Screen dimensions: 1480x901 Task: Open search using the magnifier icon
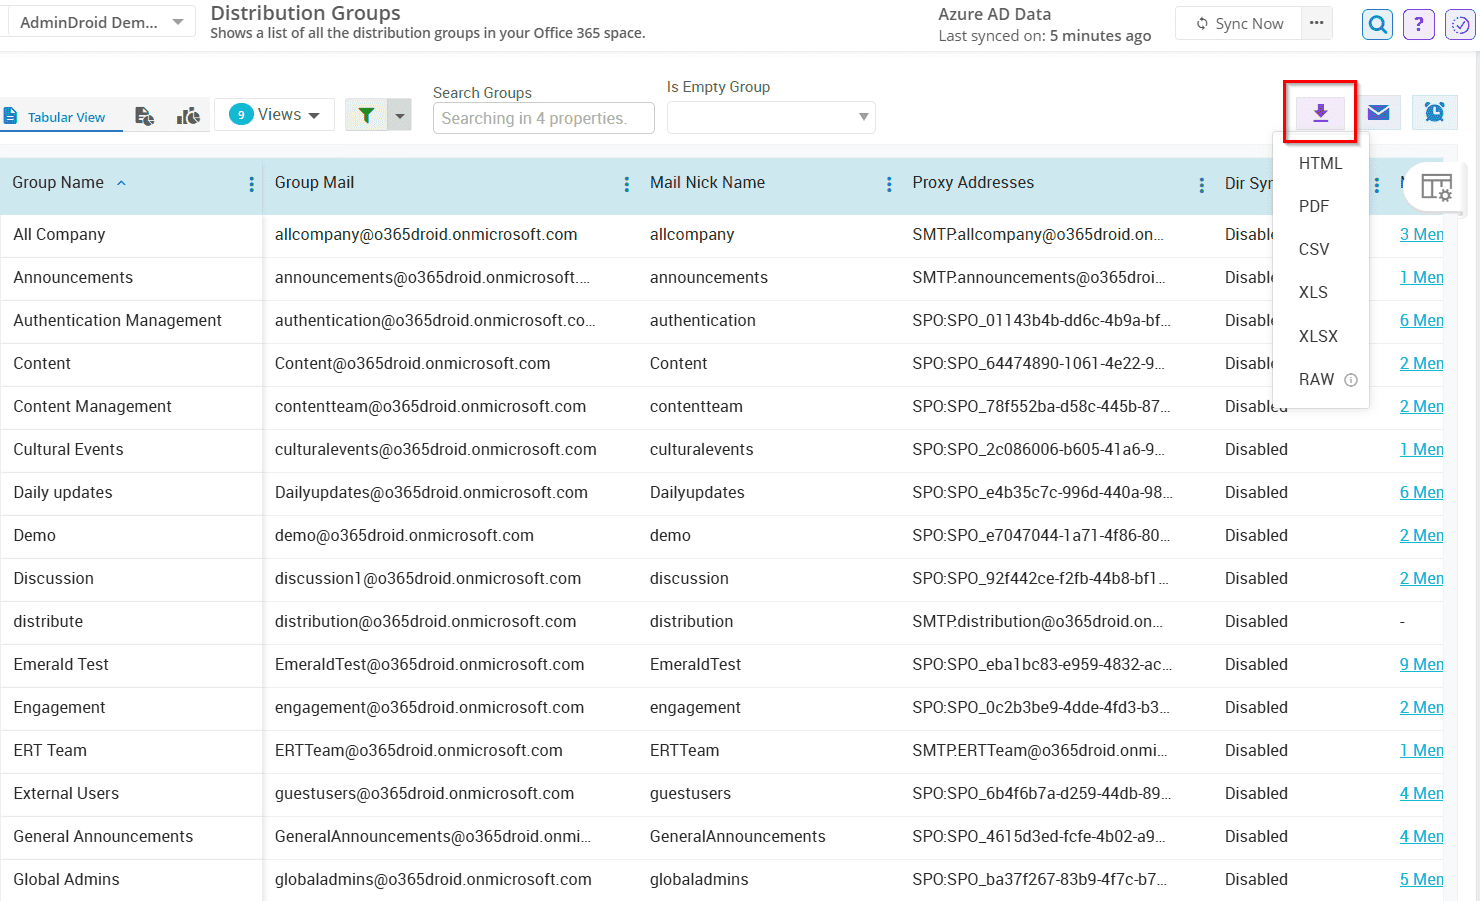point(1377,24)
